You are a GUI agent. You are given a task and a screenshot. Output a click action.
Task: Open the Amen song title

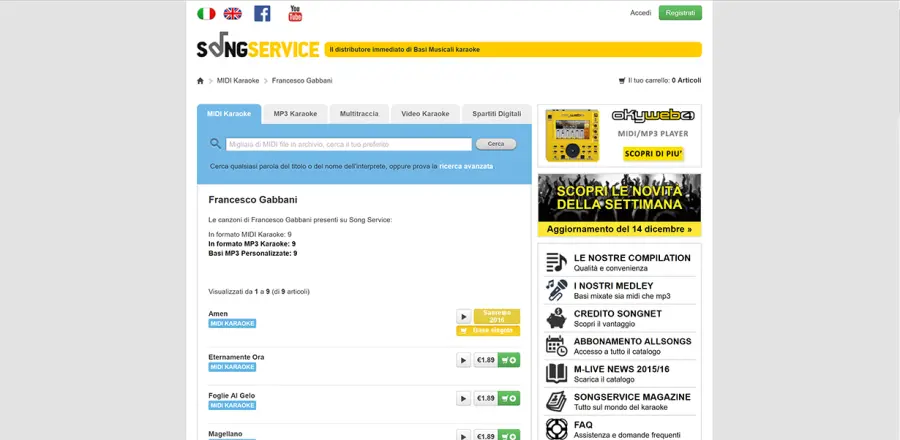tap(218, 314)
